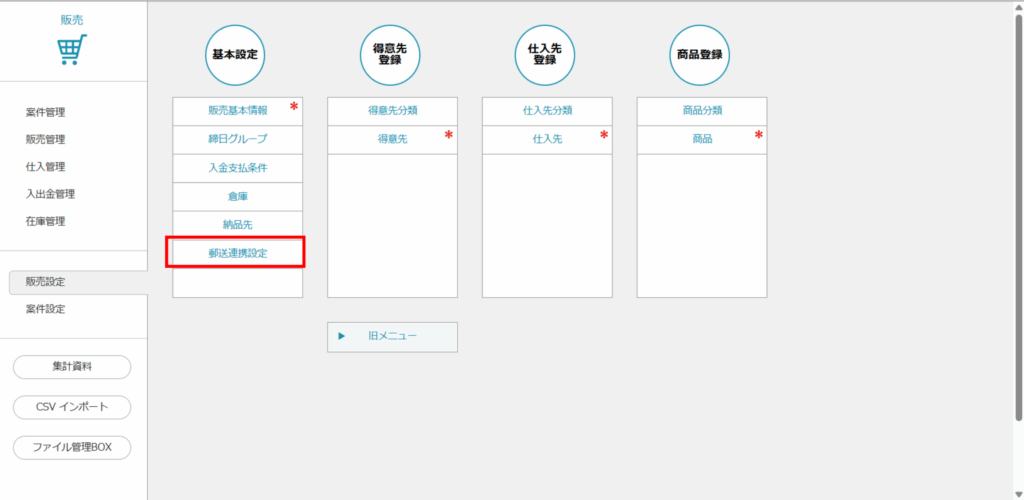This screenshot has width=1024, height=500.
Task: Open the 郵送連携設定 link
Action: coord(238,254)
